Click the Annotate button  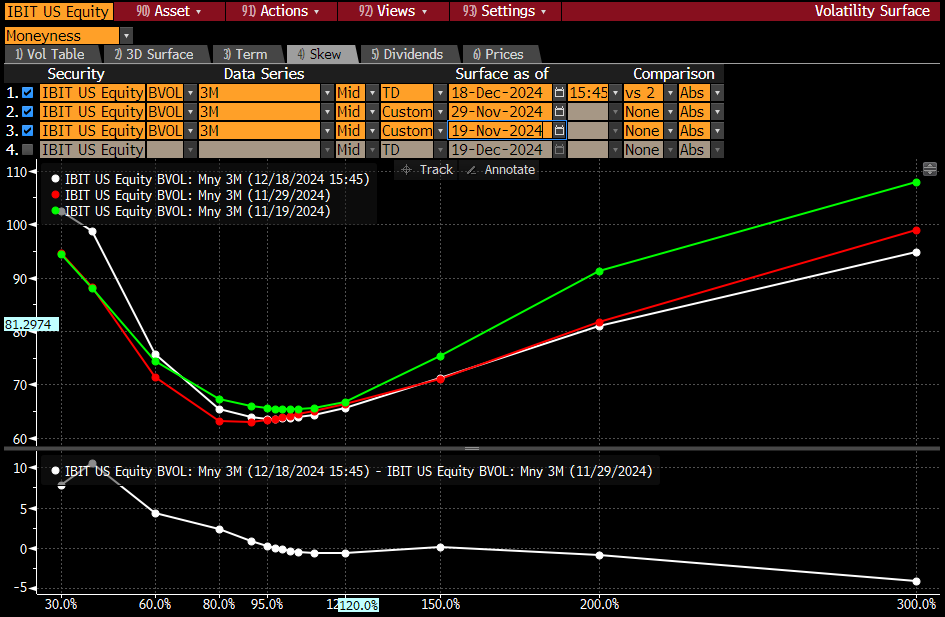point(501,170)
